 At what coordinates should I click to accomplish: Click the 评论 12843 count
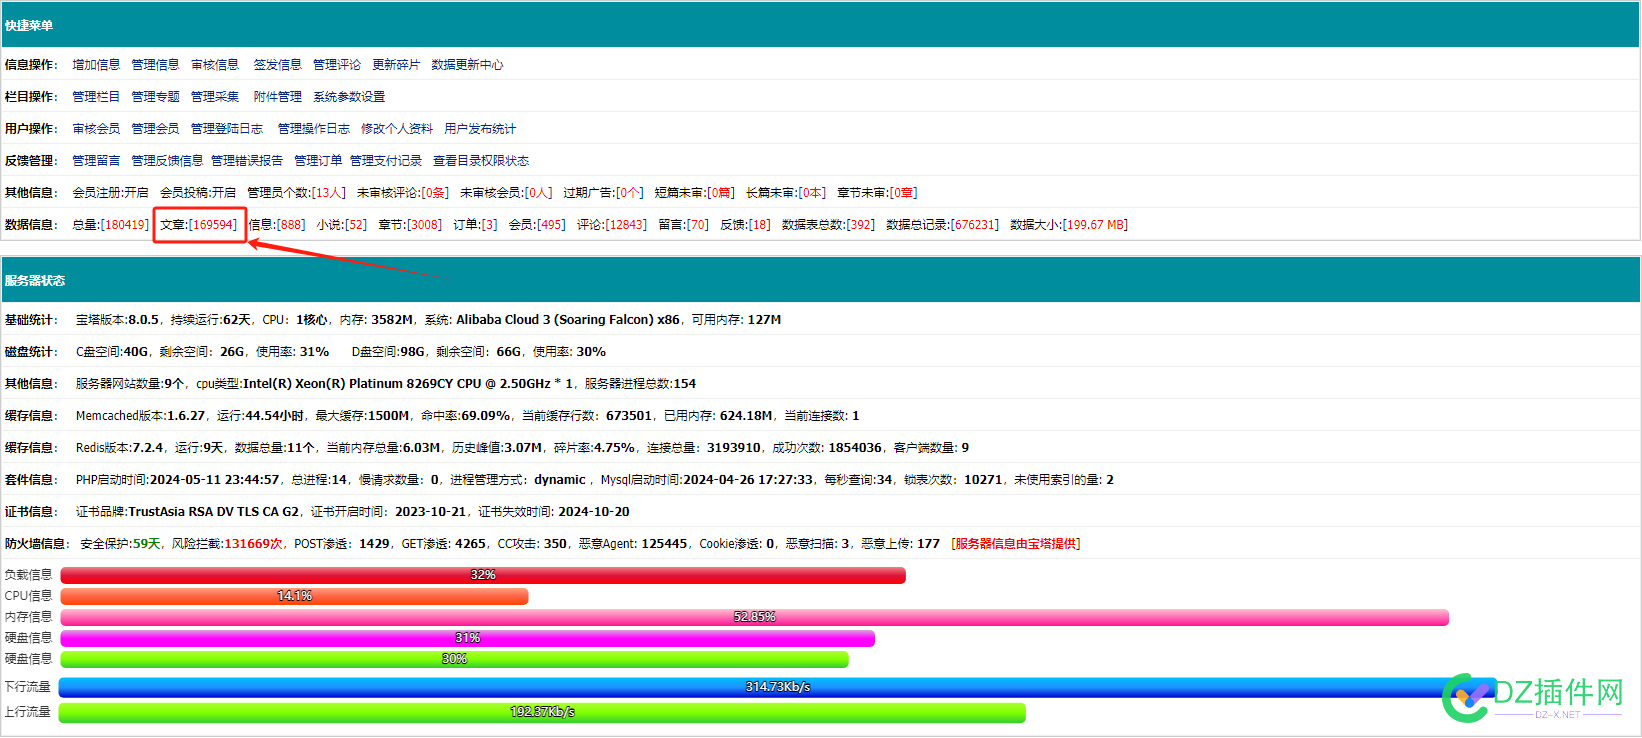click(x=612, y=225)
